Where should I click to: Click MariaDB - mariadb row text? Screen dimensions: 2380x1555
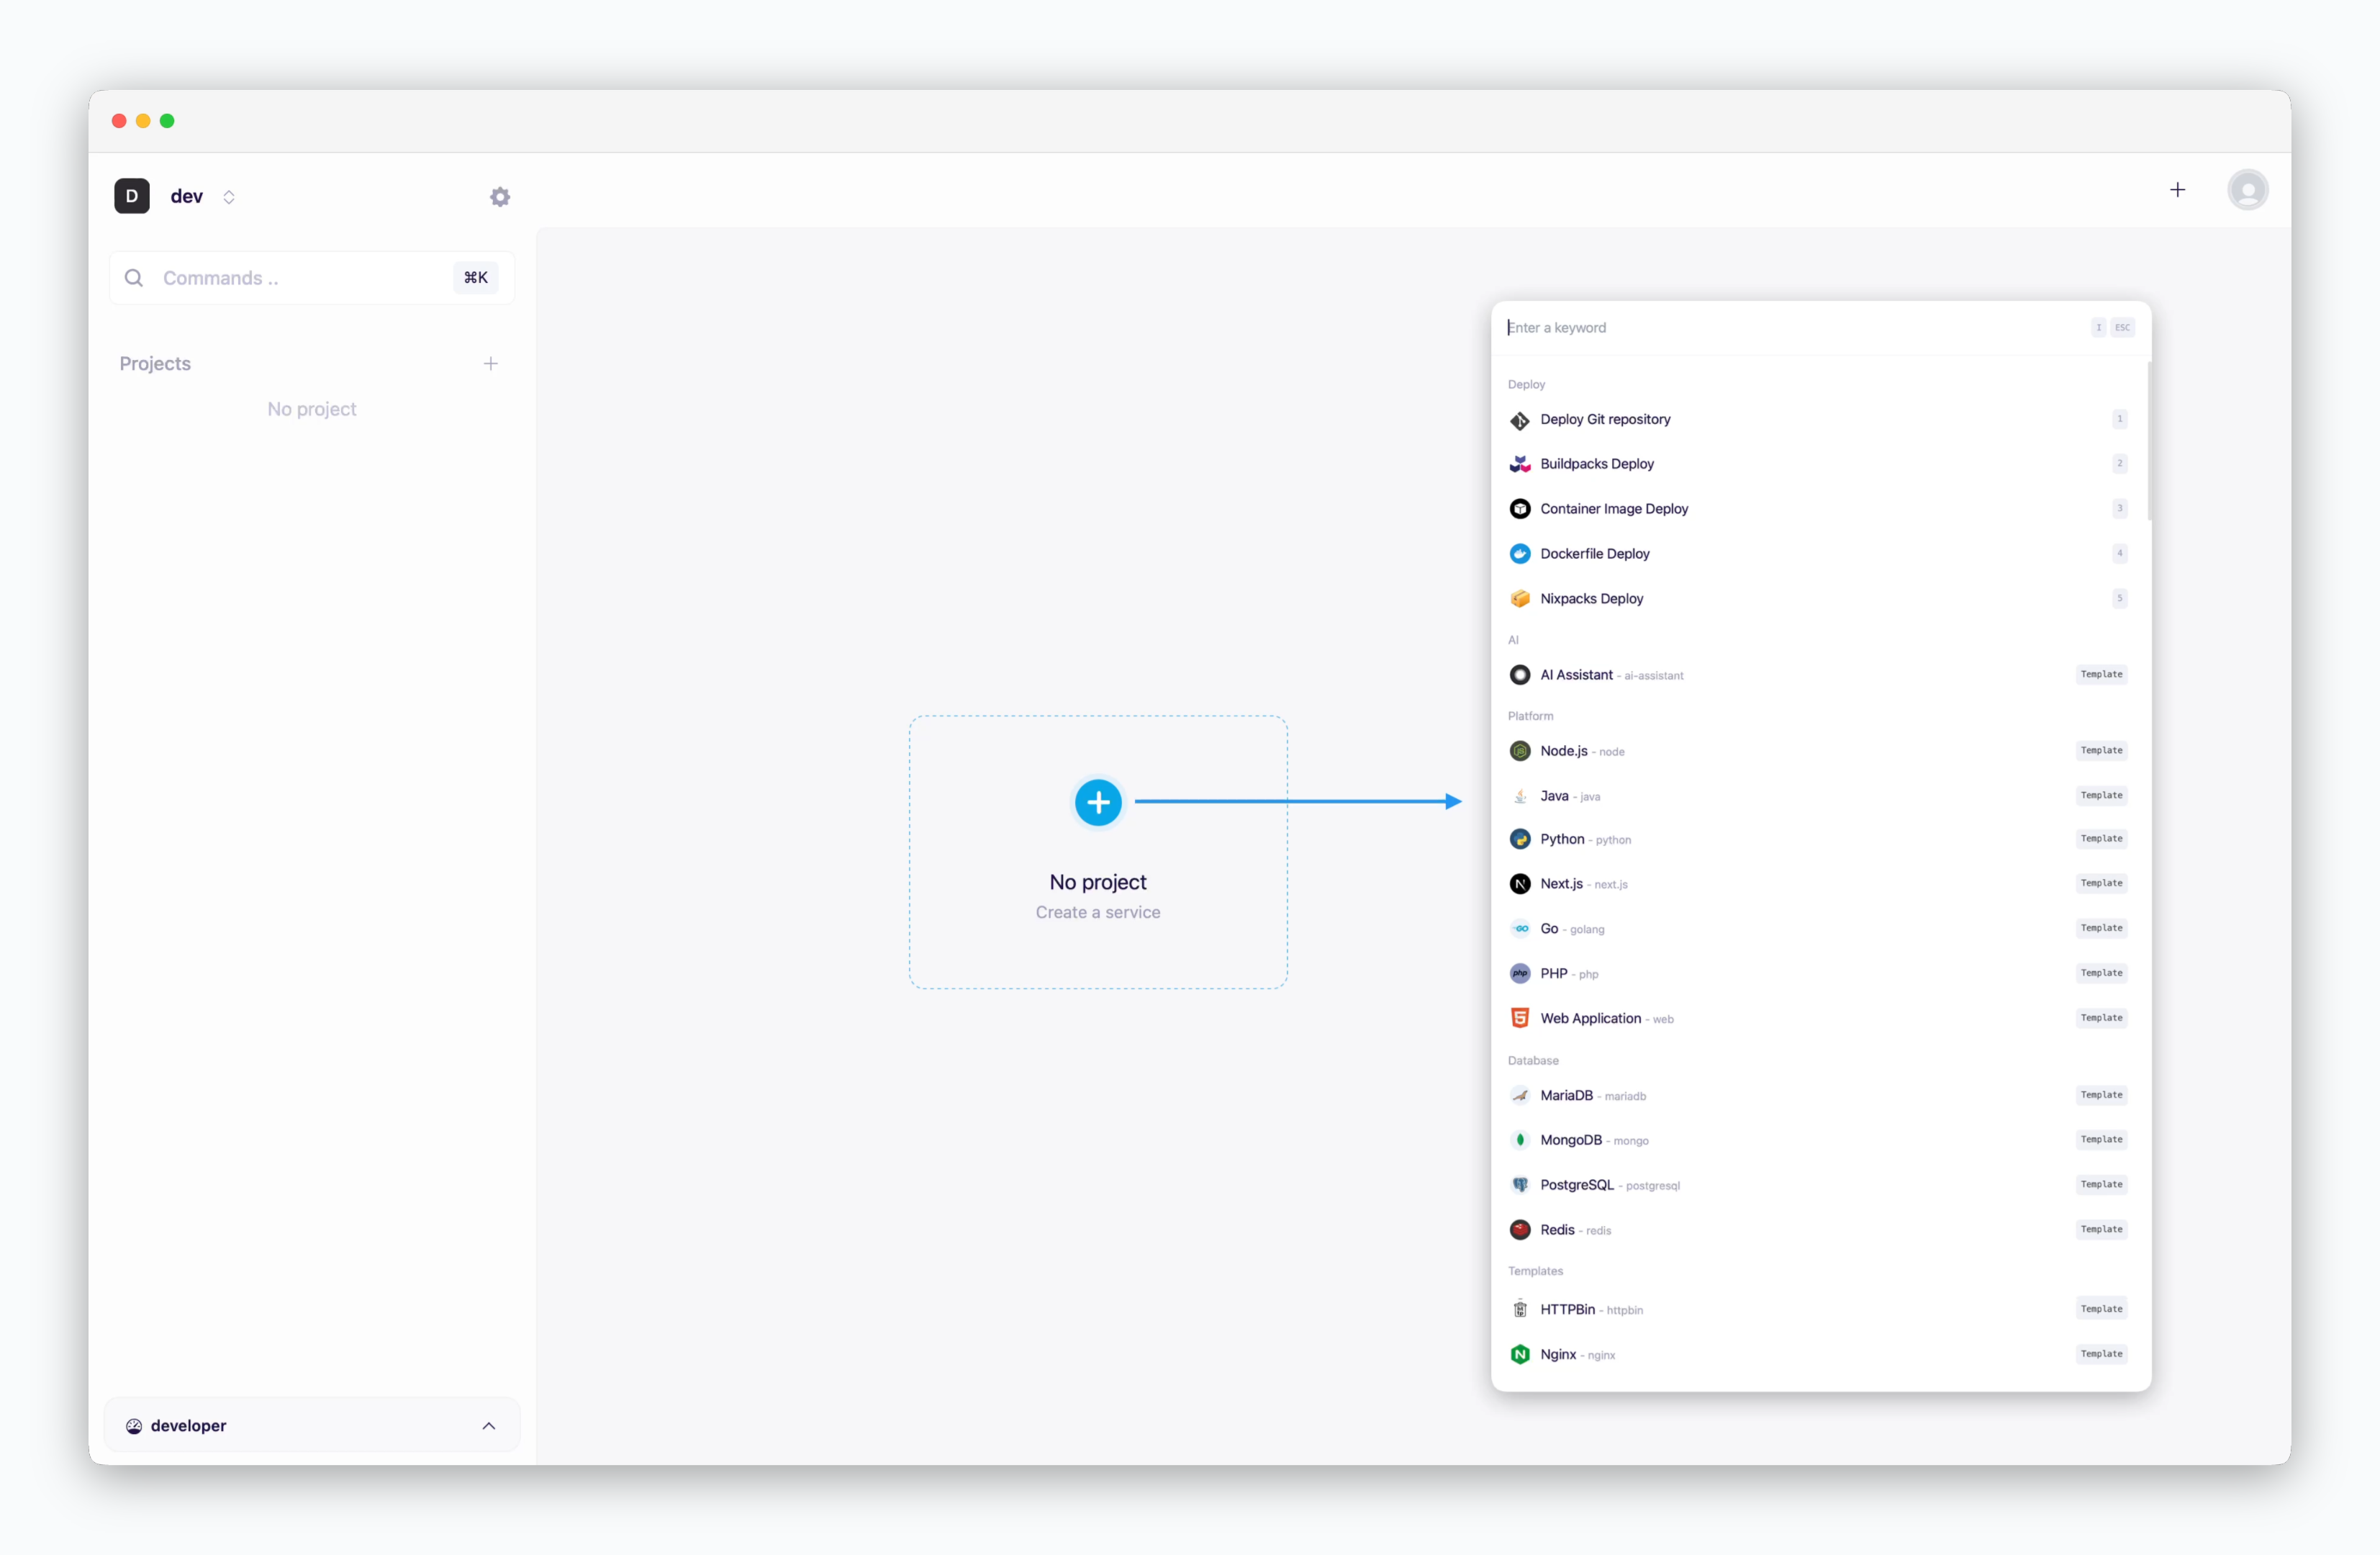pyautogui.click(x=1593, y=1095)
